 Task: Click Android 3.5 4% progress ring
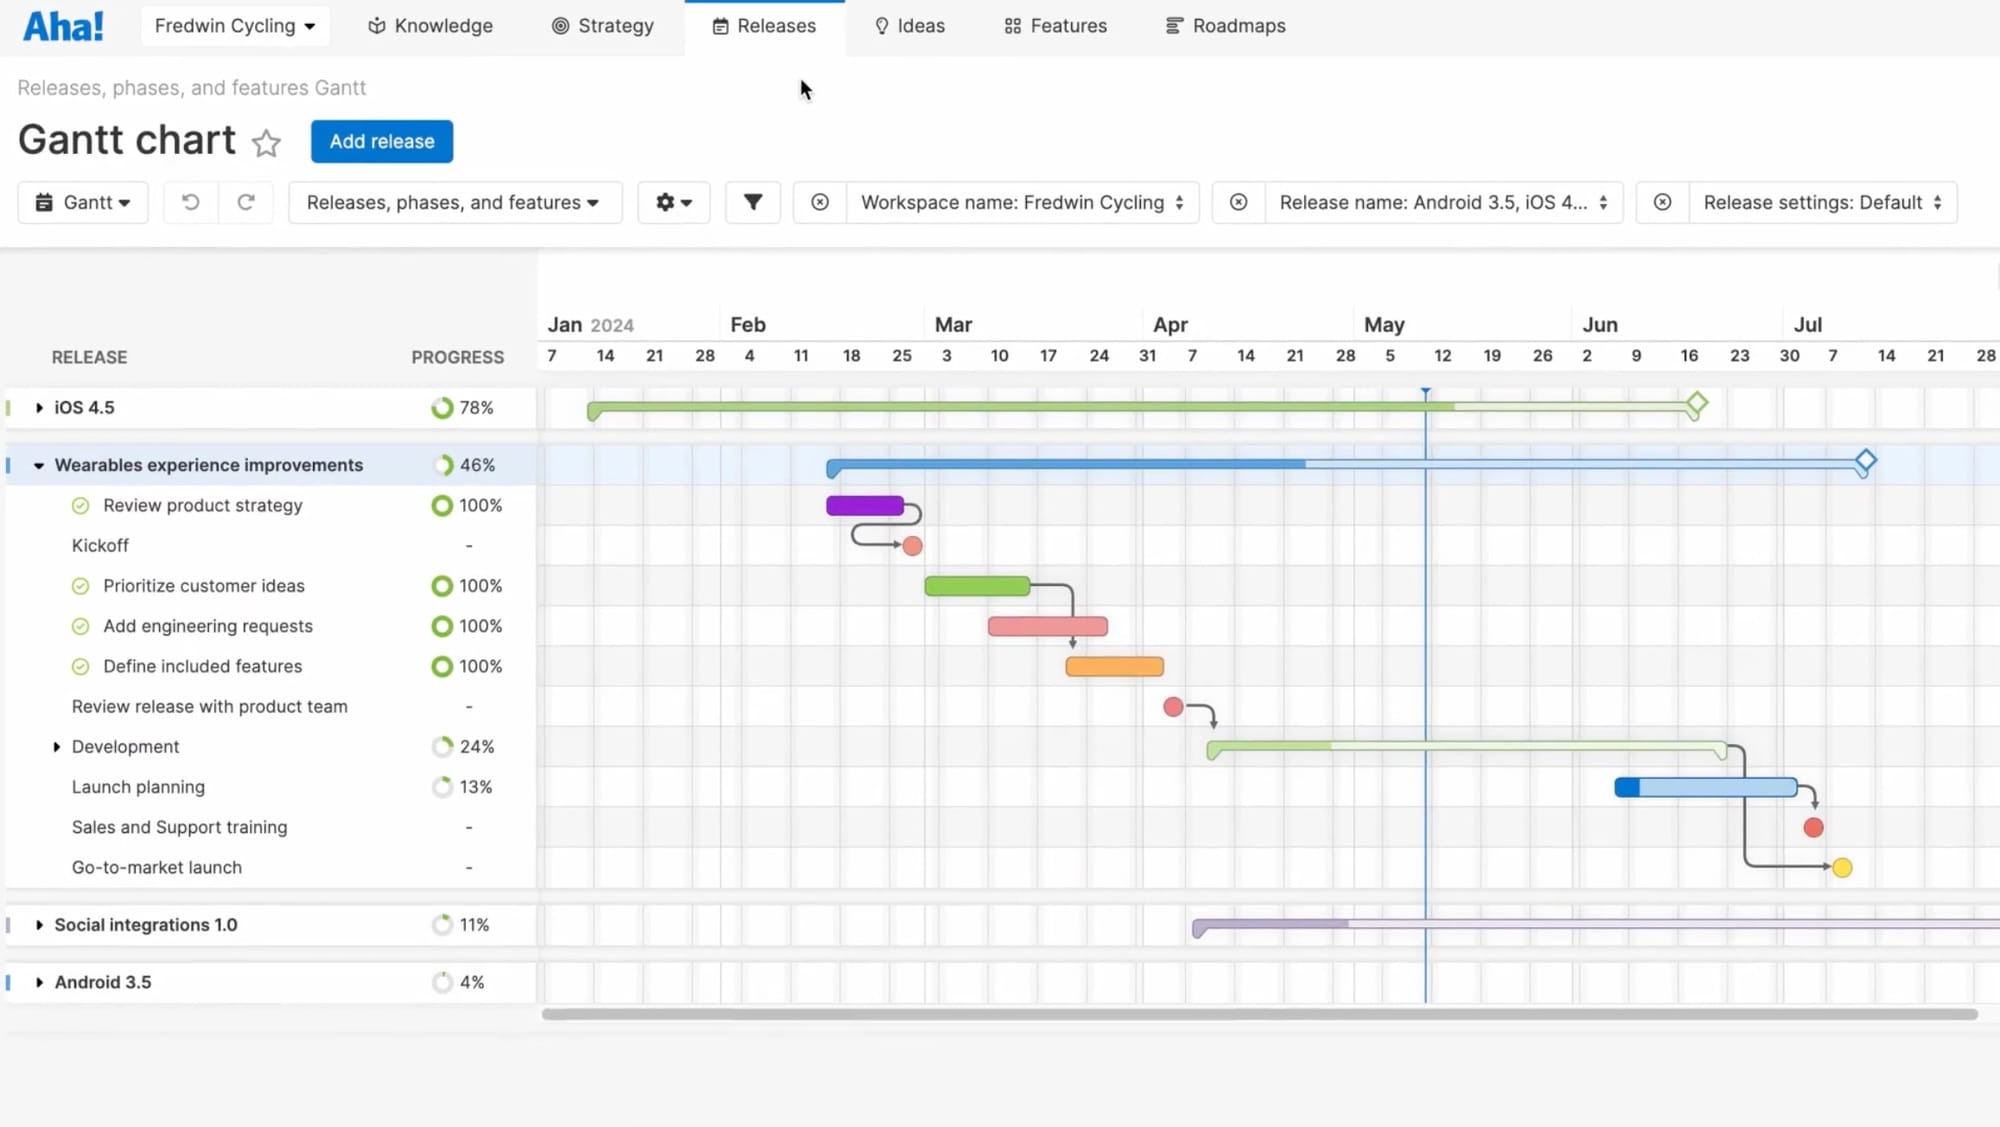click(442, 983)
